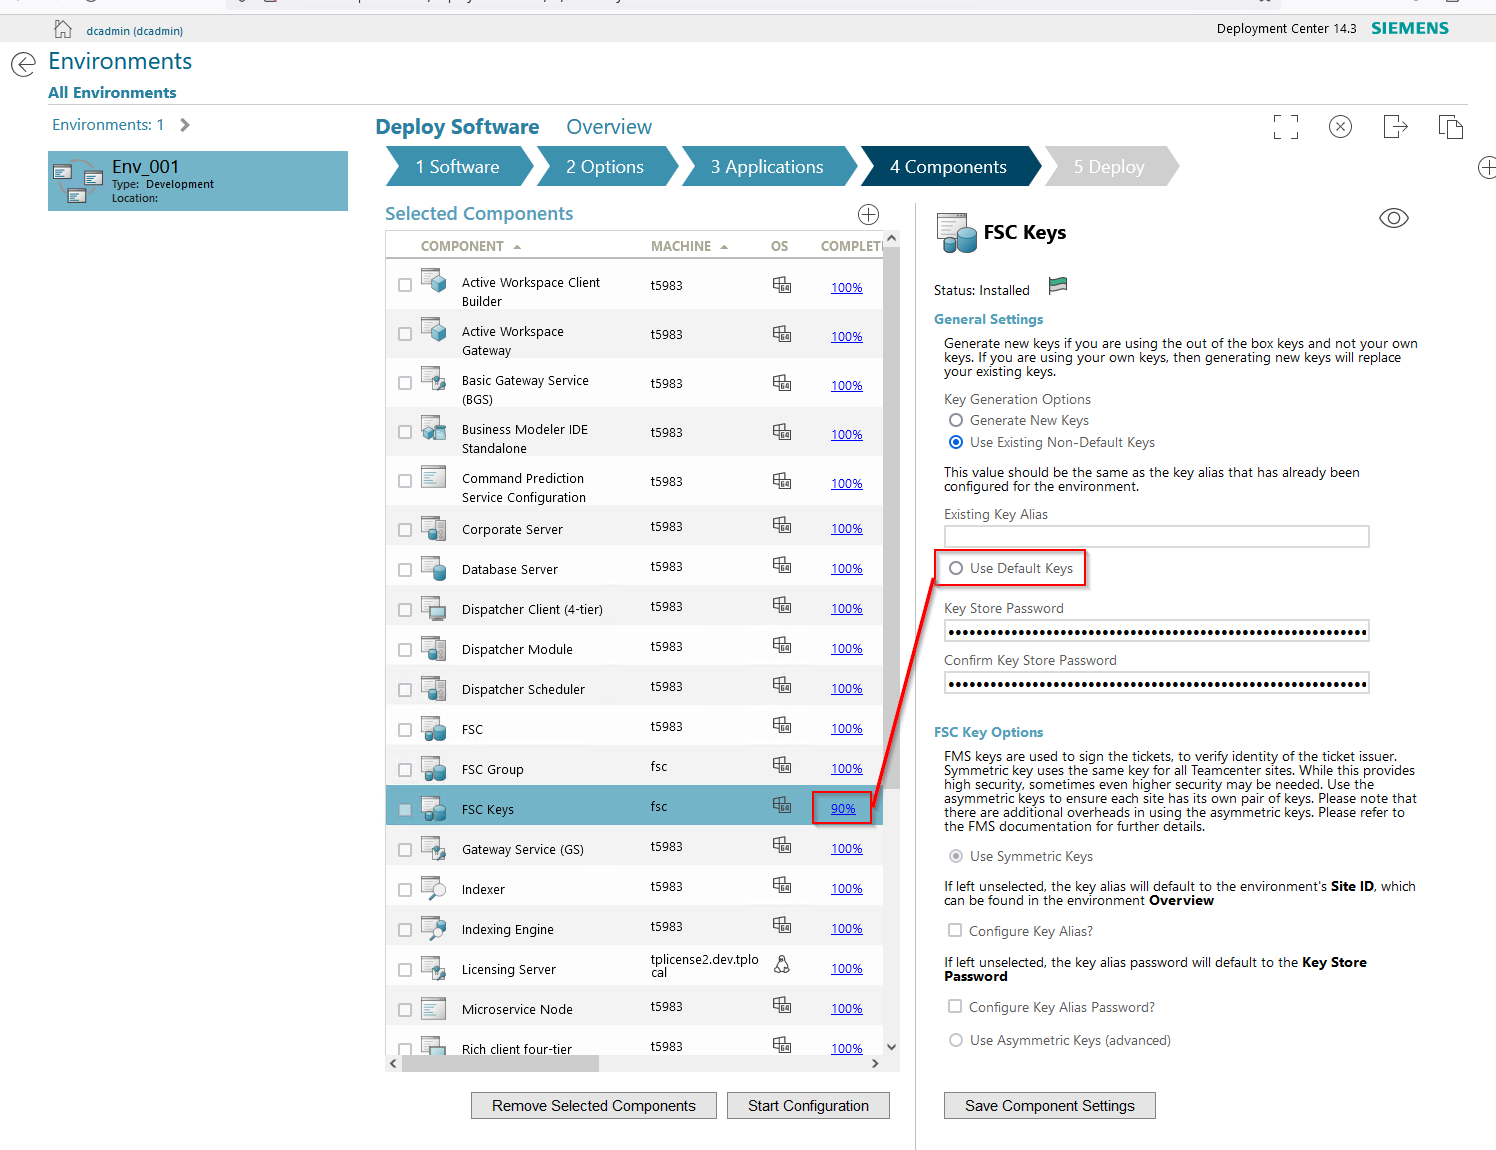Choose Use Existing Non-Default Keys option

click(x=956, y=443)
